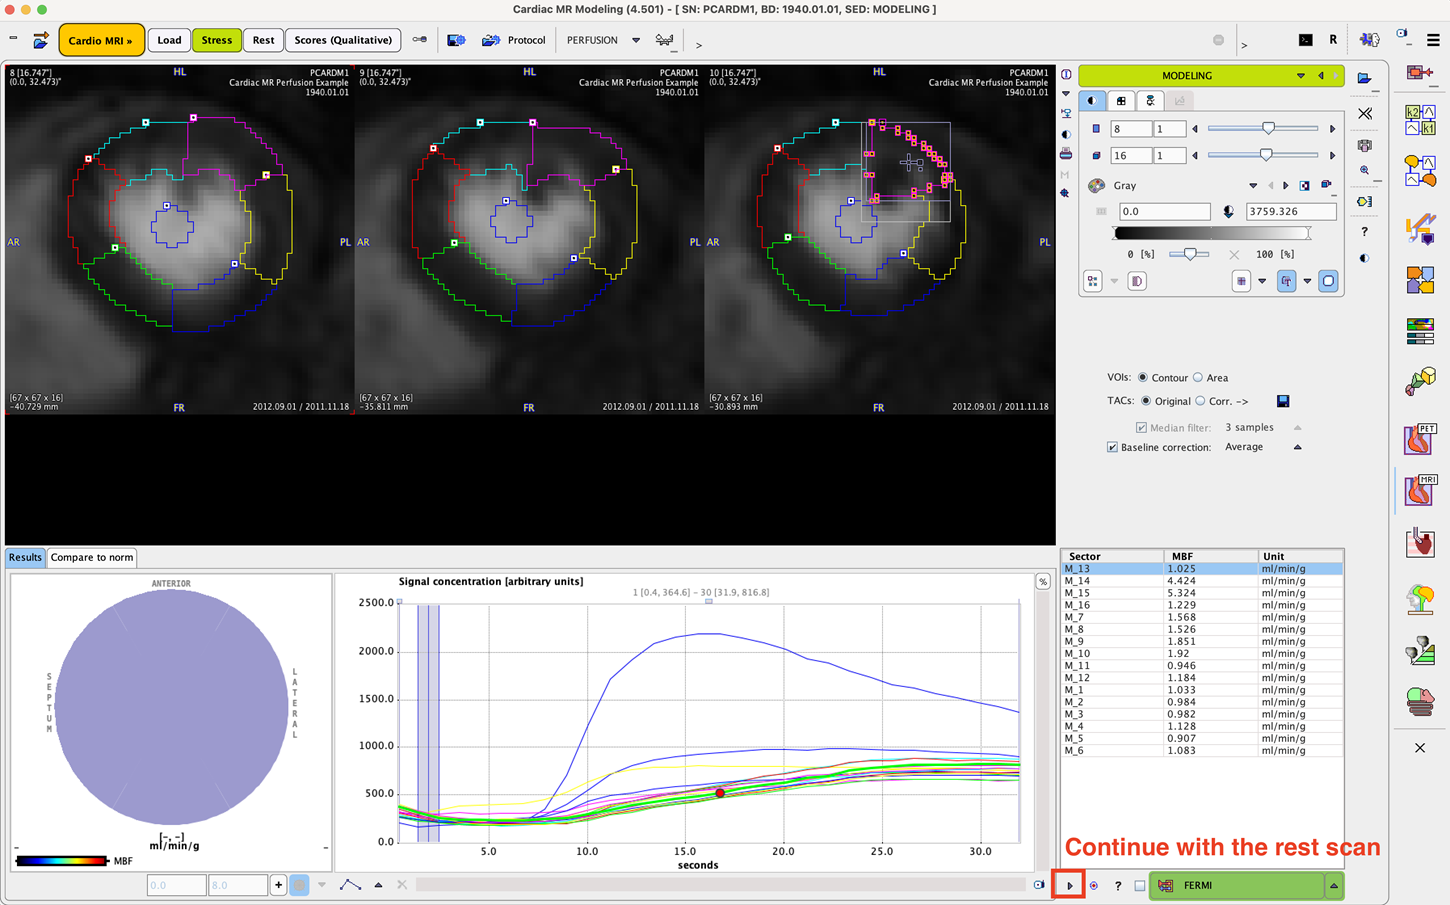Screen dimensions: 1450x905
Task: Select the Contour VOIs radio button
Action: coord(1142,378)
